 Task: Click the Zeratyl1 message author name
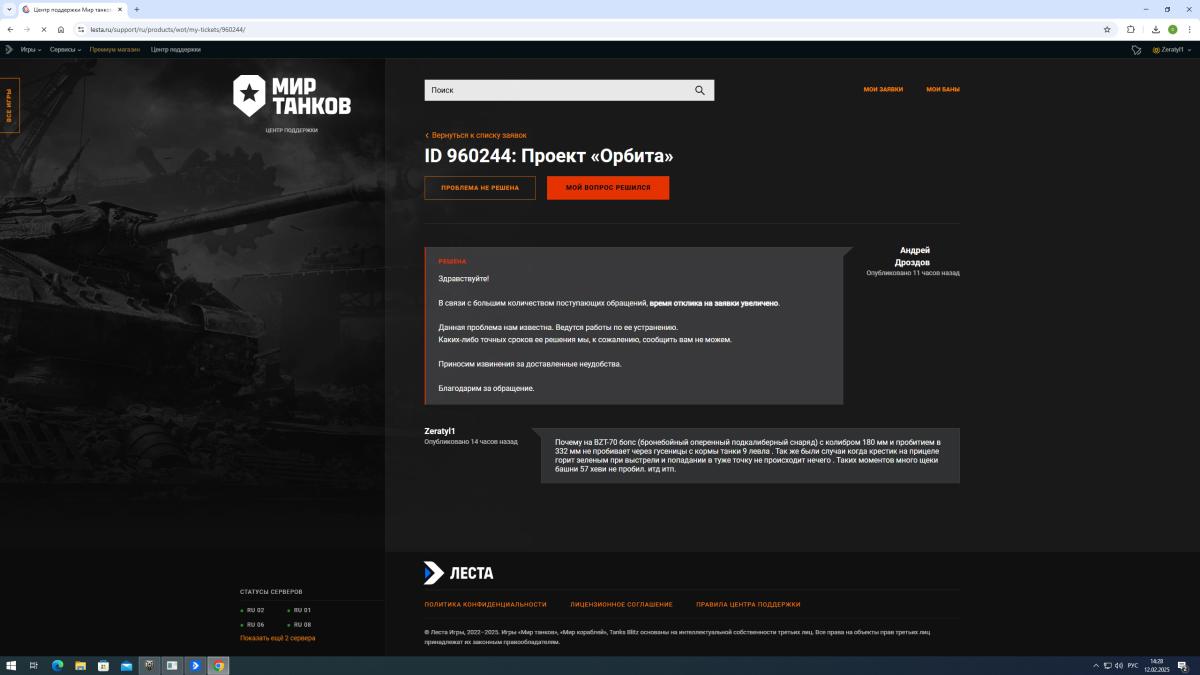440,431
